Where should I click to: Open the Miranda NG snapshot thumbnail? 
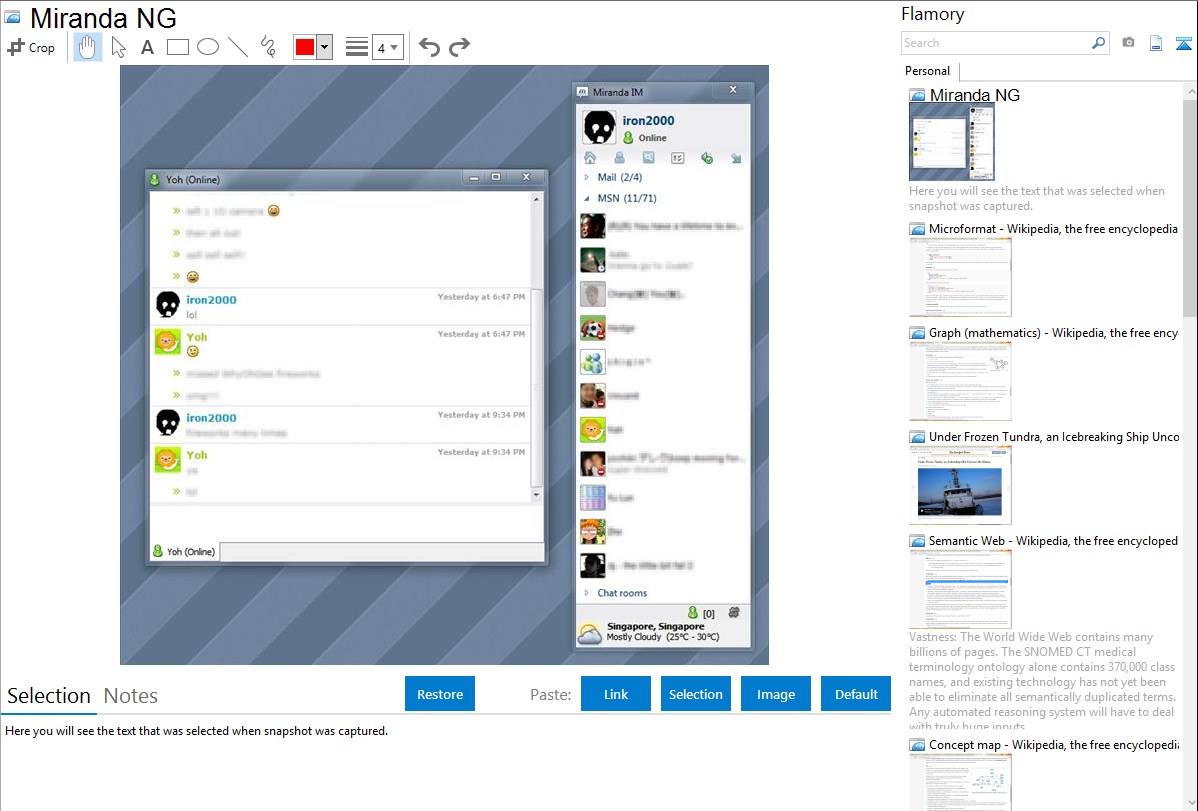point(952,143)
